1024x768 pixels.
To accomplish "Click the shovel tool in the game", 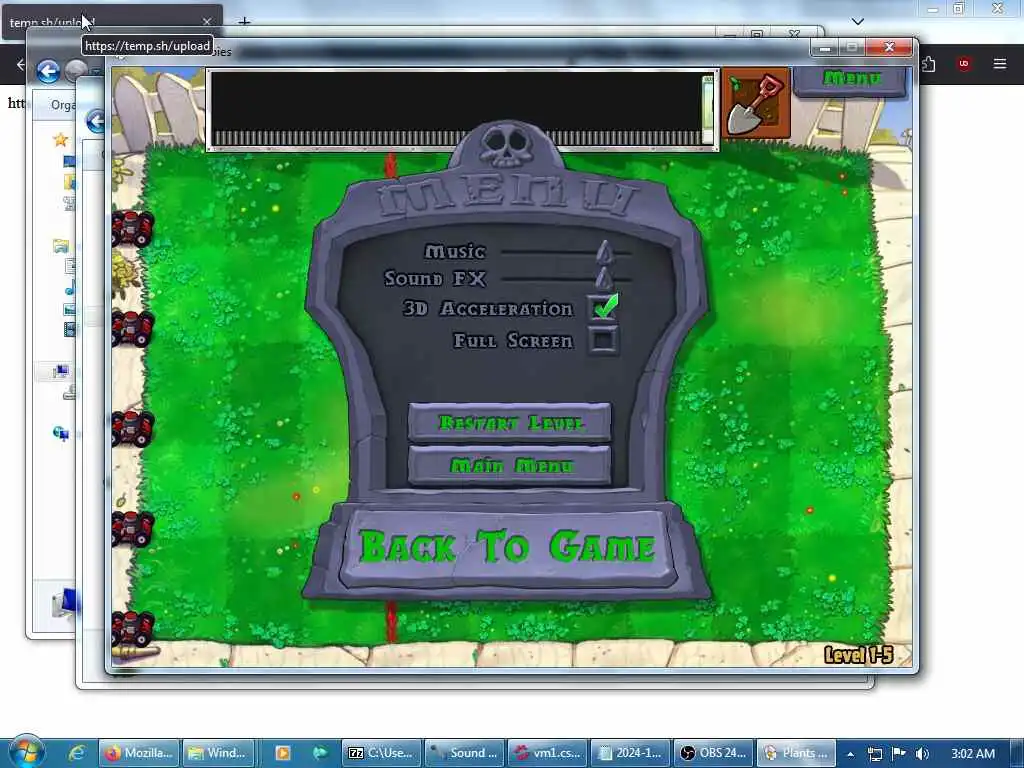I will tap(756, 104).
